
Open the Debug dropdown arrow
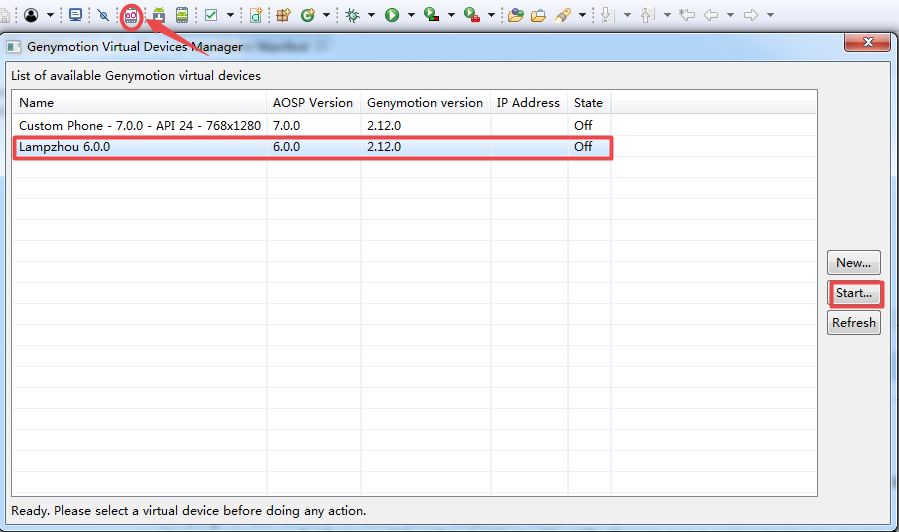coord(371,15)
